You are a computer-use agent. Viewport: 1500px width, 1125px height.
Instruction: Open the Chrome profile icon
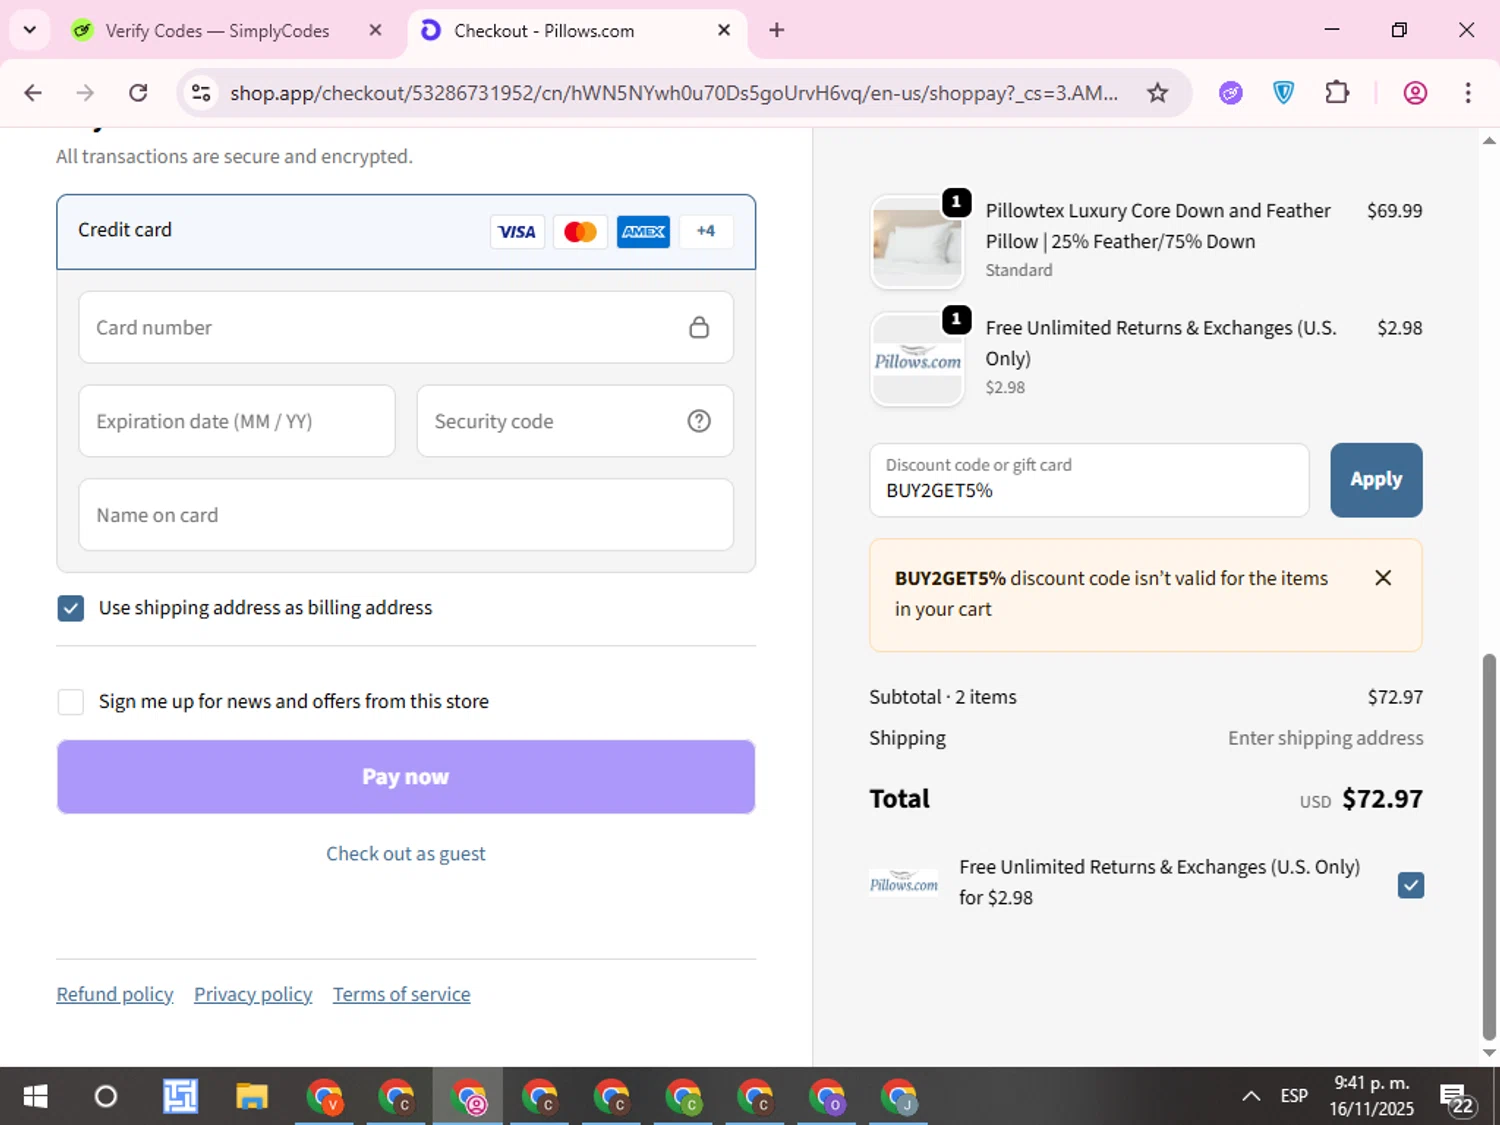pyautogui.click(x=1415, y=93)
